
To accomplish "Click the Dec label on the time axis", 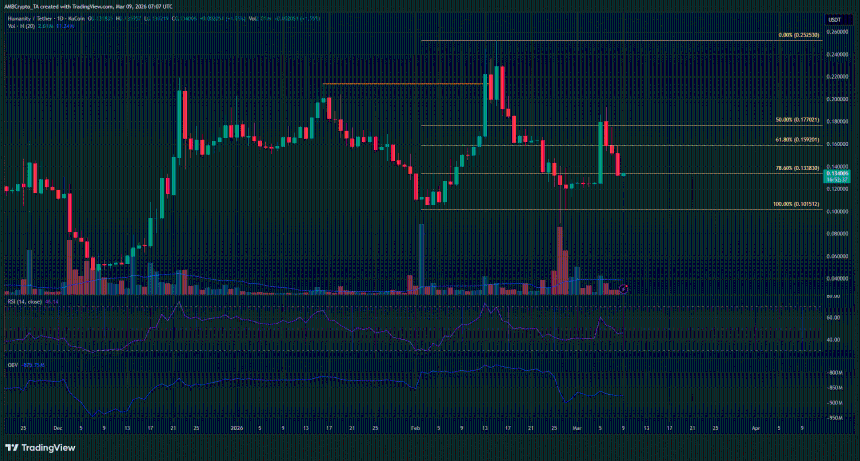I will (x=58, y=428).
